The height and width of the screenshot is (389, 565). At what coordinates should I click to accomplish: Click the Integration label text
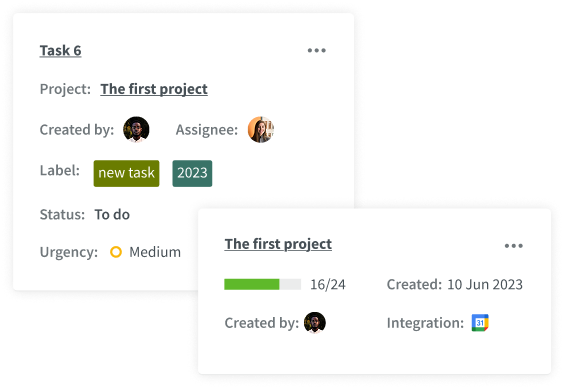[x=425, y=323]
